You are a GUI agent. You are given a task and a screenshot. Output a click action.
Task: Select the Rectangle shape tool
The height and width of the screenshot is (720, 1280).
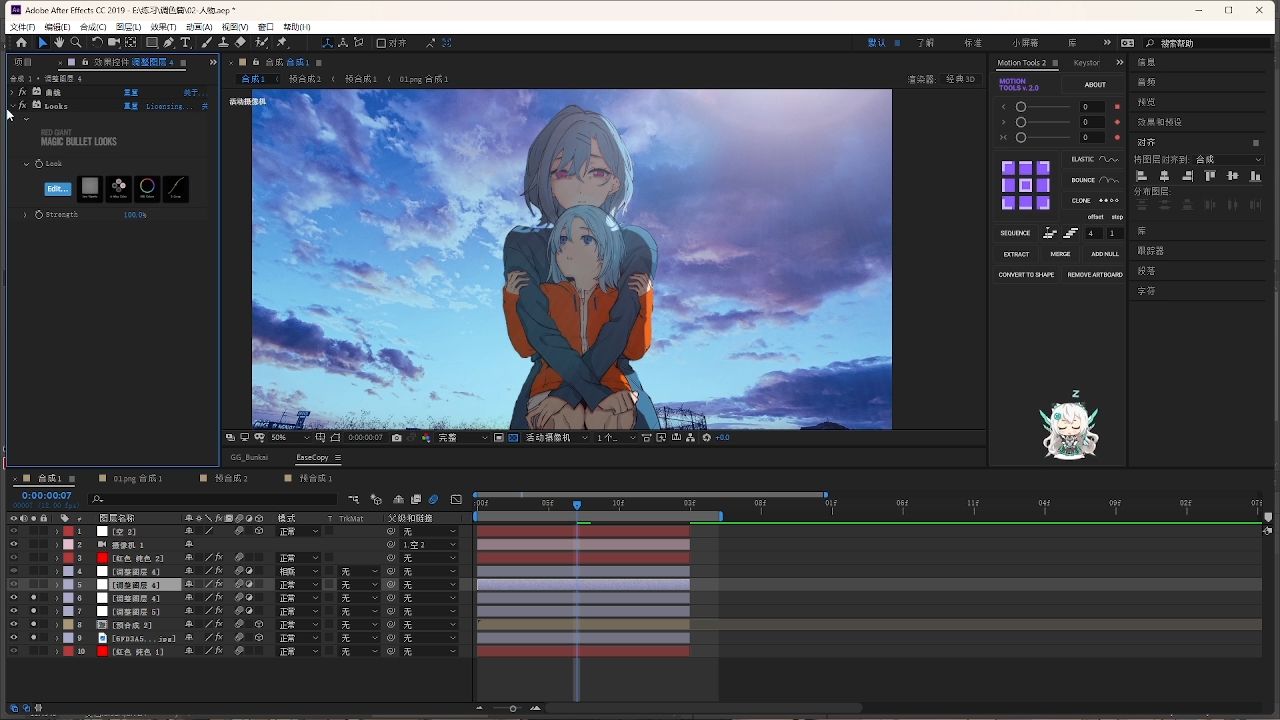pyautogui.click(x=152, y=43)
